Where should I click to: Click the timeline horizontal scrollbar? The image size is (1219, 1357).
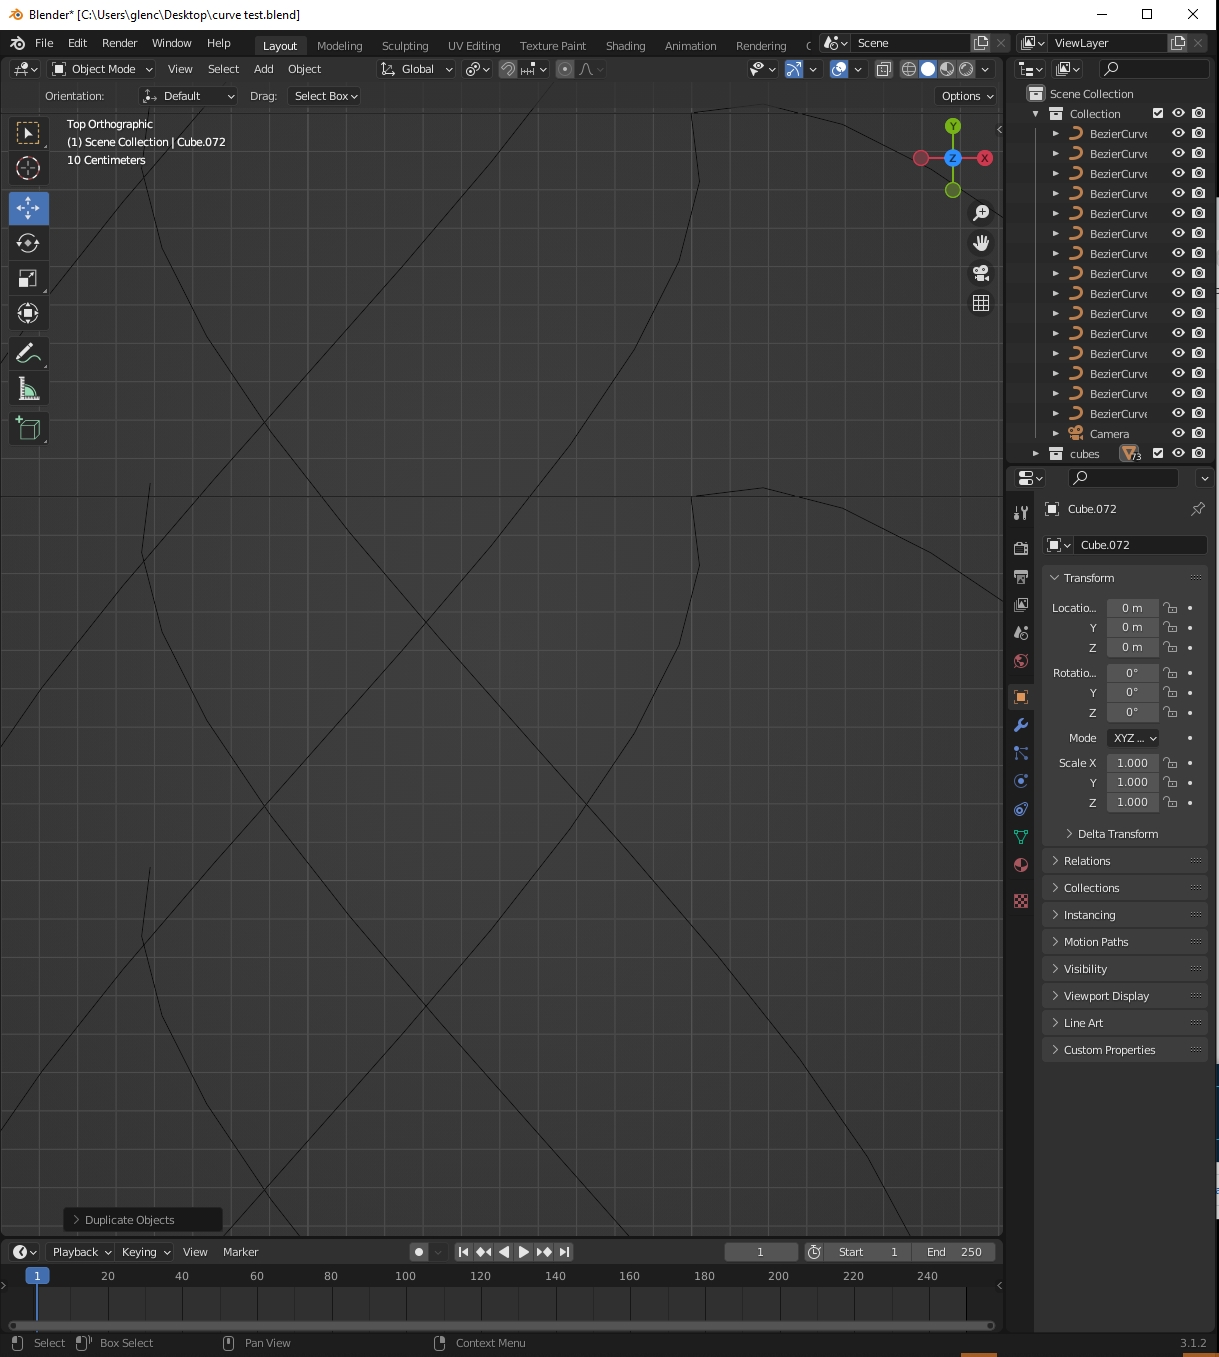point(500,1326)
